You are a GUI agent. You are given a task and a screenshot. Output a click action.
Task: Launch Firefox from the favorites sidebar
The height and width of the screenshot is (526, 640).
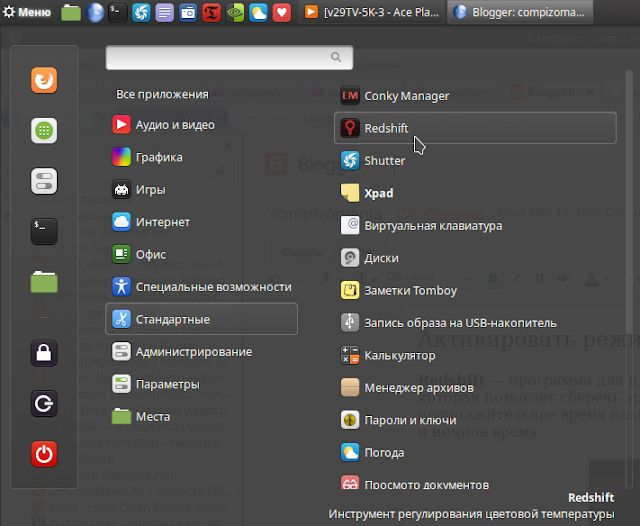point(44,80)
